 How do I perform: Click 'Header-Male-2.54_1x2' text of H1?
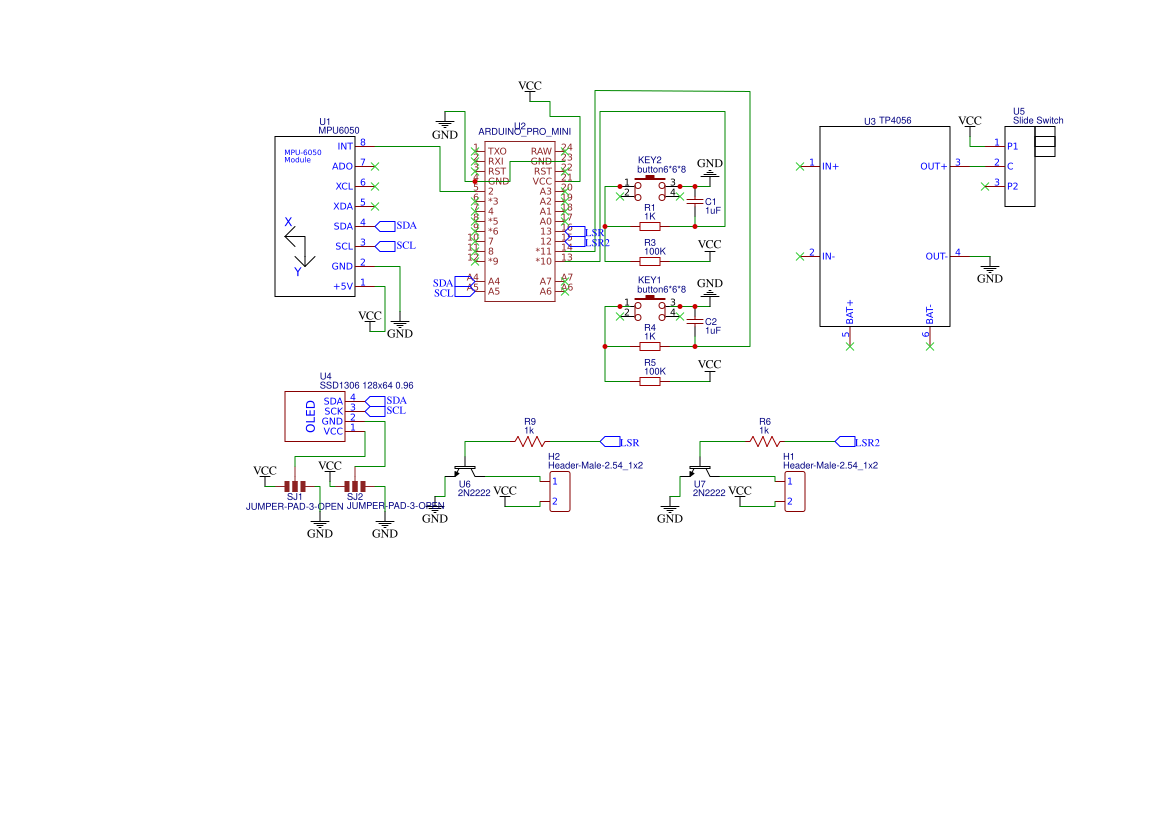point(831,465)
